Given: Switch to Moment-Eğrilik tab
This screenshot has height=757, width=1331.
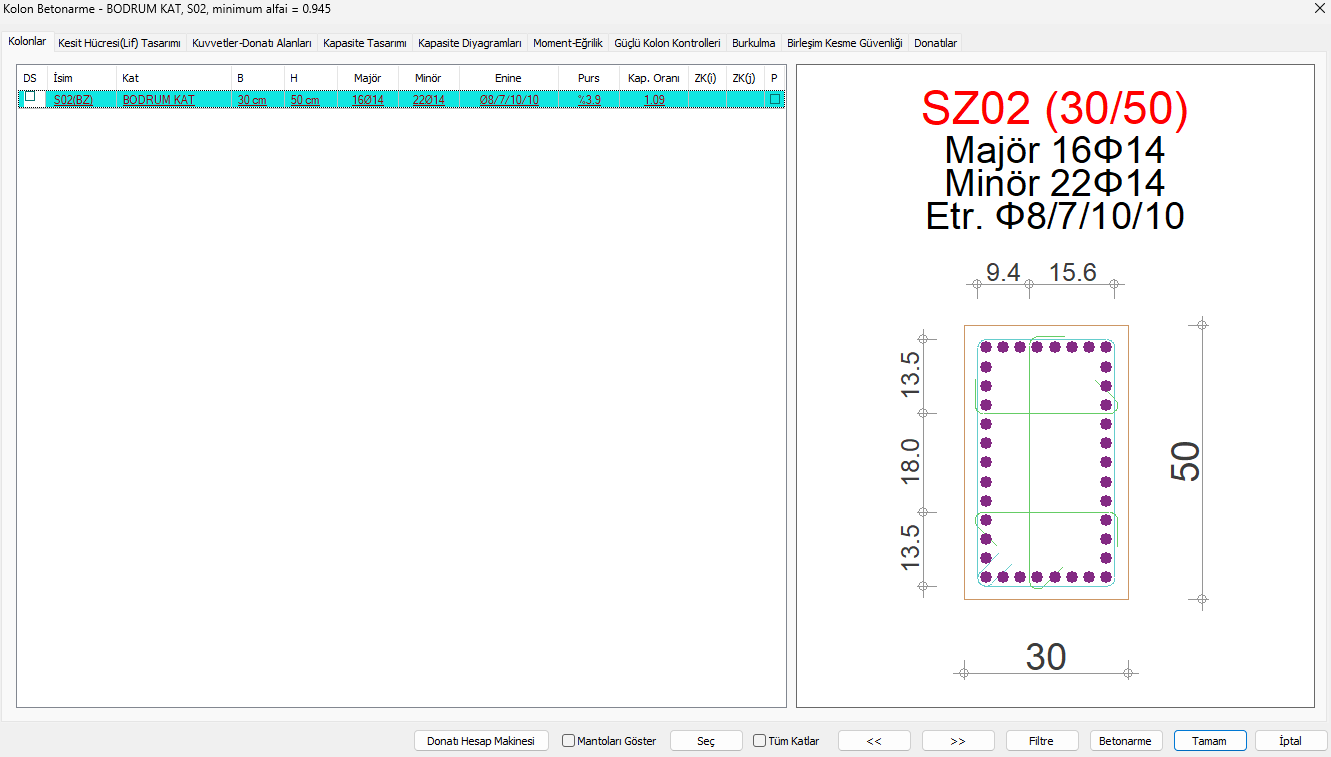Looking at the screenshot, I should (x=568, y=44).
